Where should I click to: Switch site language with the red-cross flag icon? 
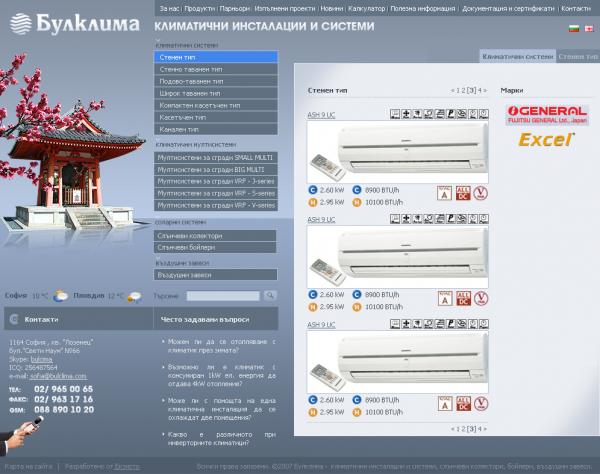pos(589,29)
